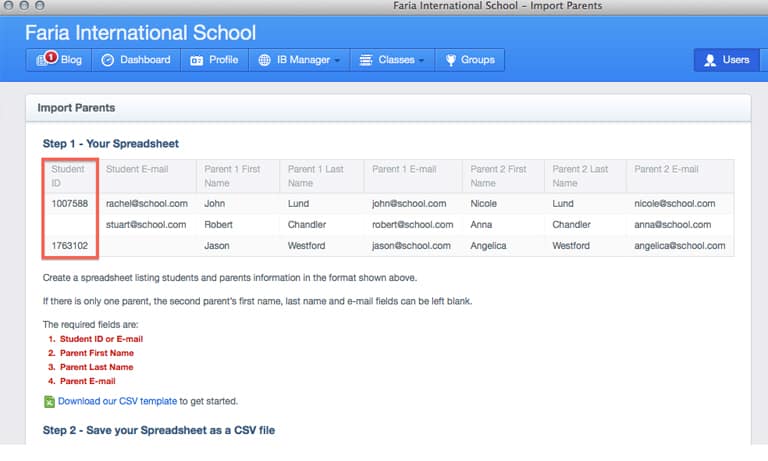Select student ID cell 1763102
The height and width of the screenshot is (461, 768).
(70, 246)
